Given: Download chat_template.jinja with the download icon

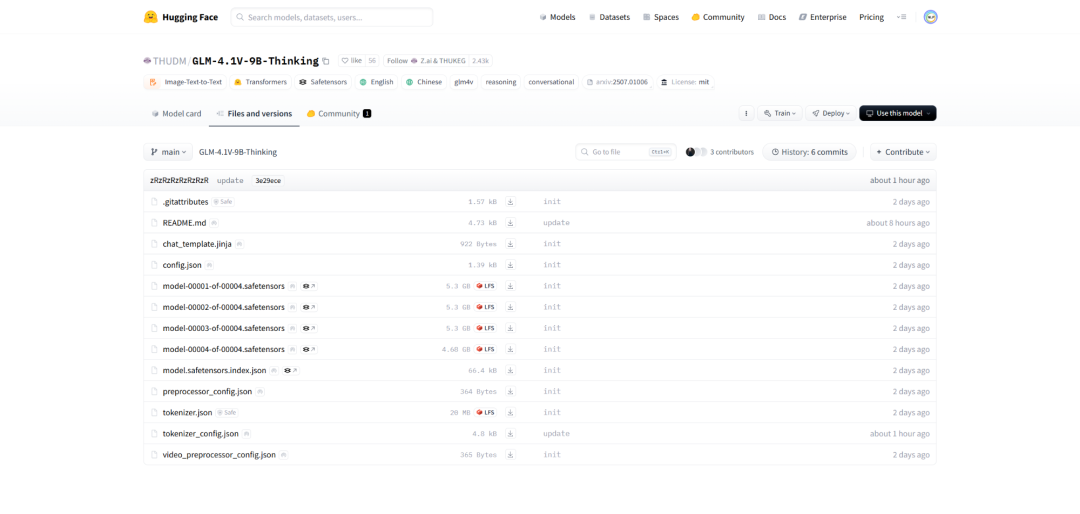Looking at the screenshot, I should point(510,244).
